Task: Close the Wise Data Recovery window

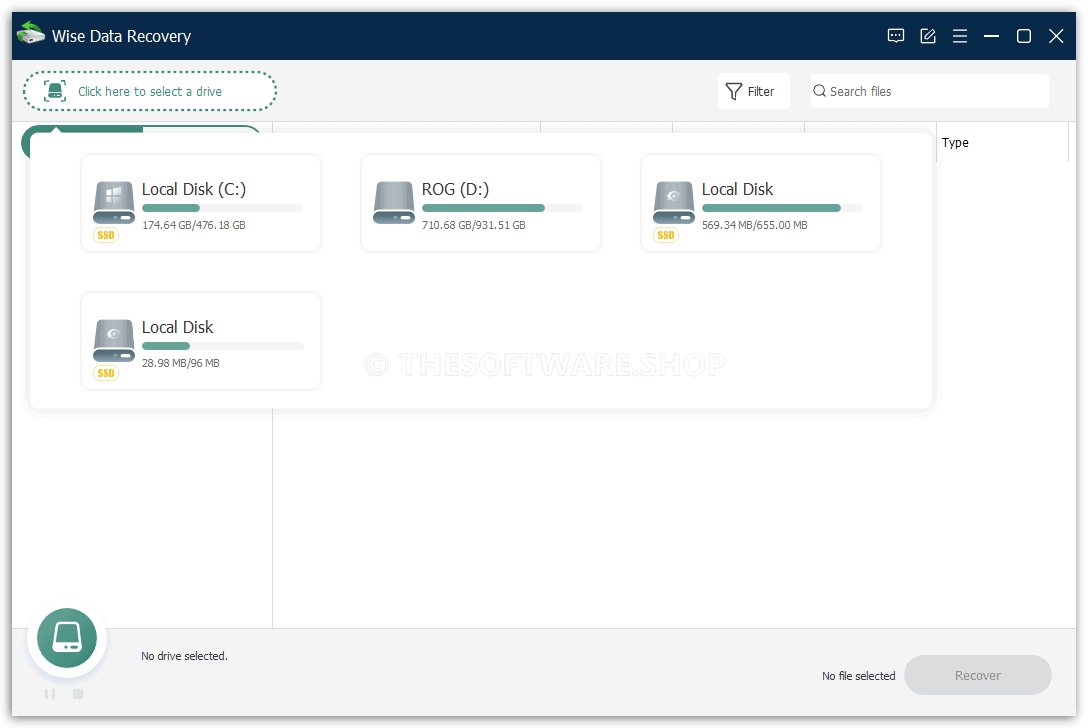Action: pos(1056,36)
